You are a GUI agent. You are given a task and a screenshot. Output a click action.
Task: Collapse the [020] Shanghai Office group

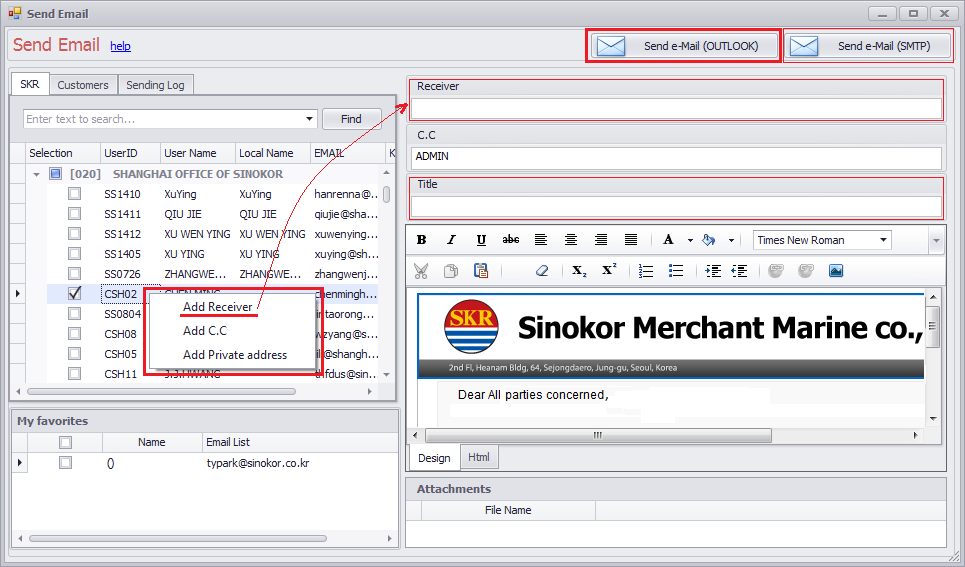[x=36, y=174]
